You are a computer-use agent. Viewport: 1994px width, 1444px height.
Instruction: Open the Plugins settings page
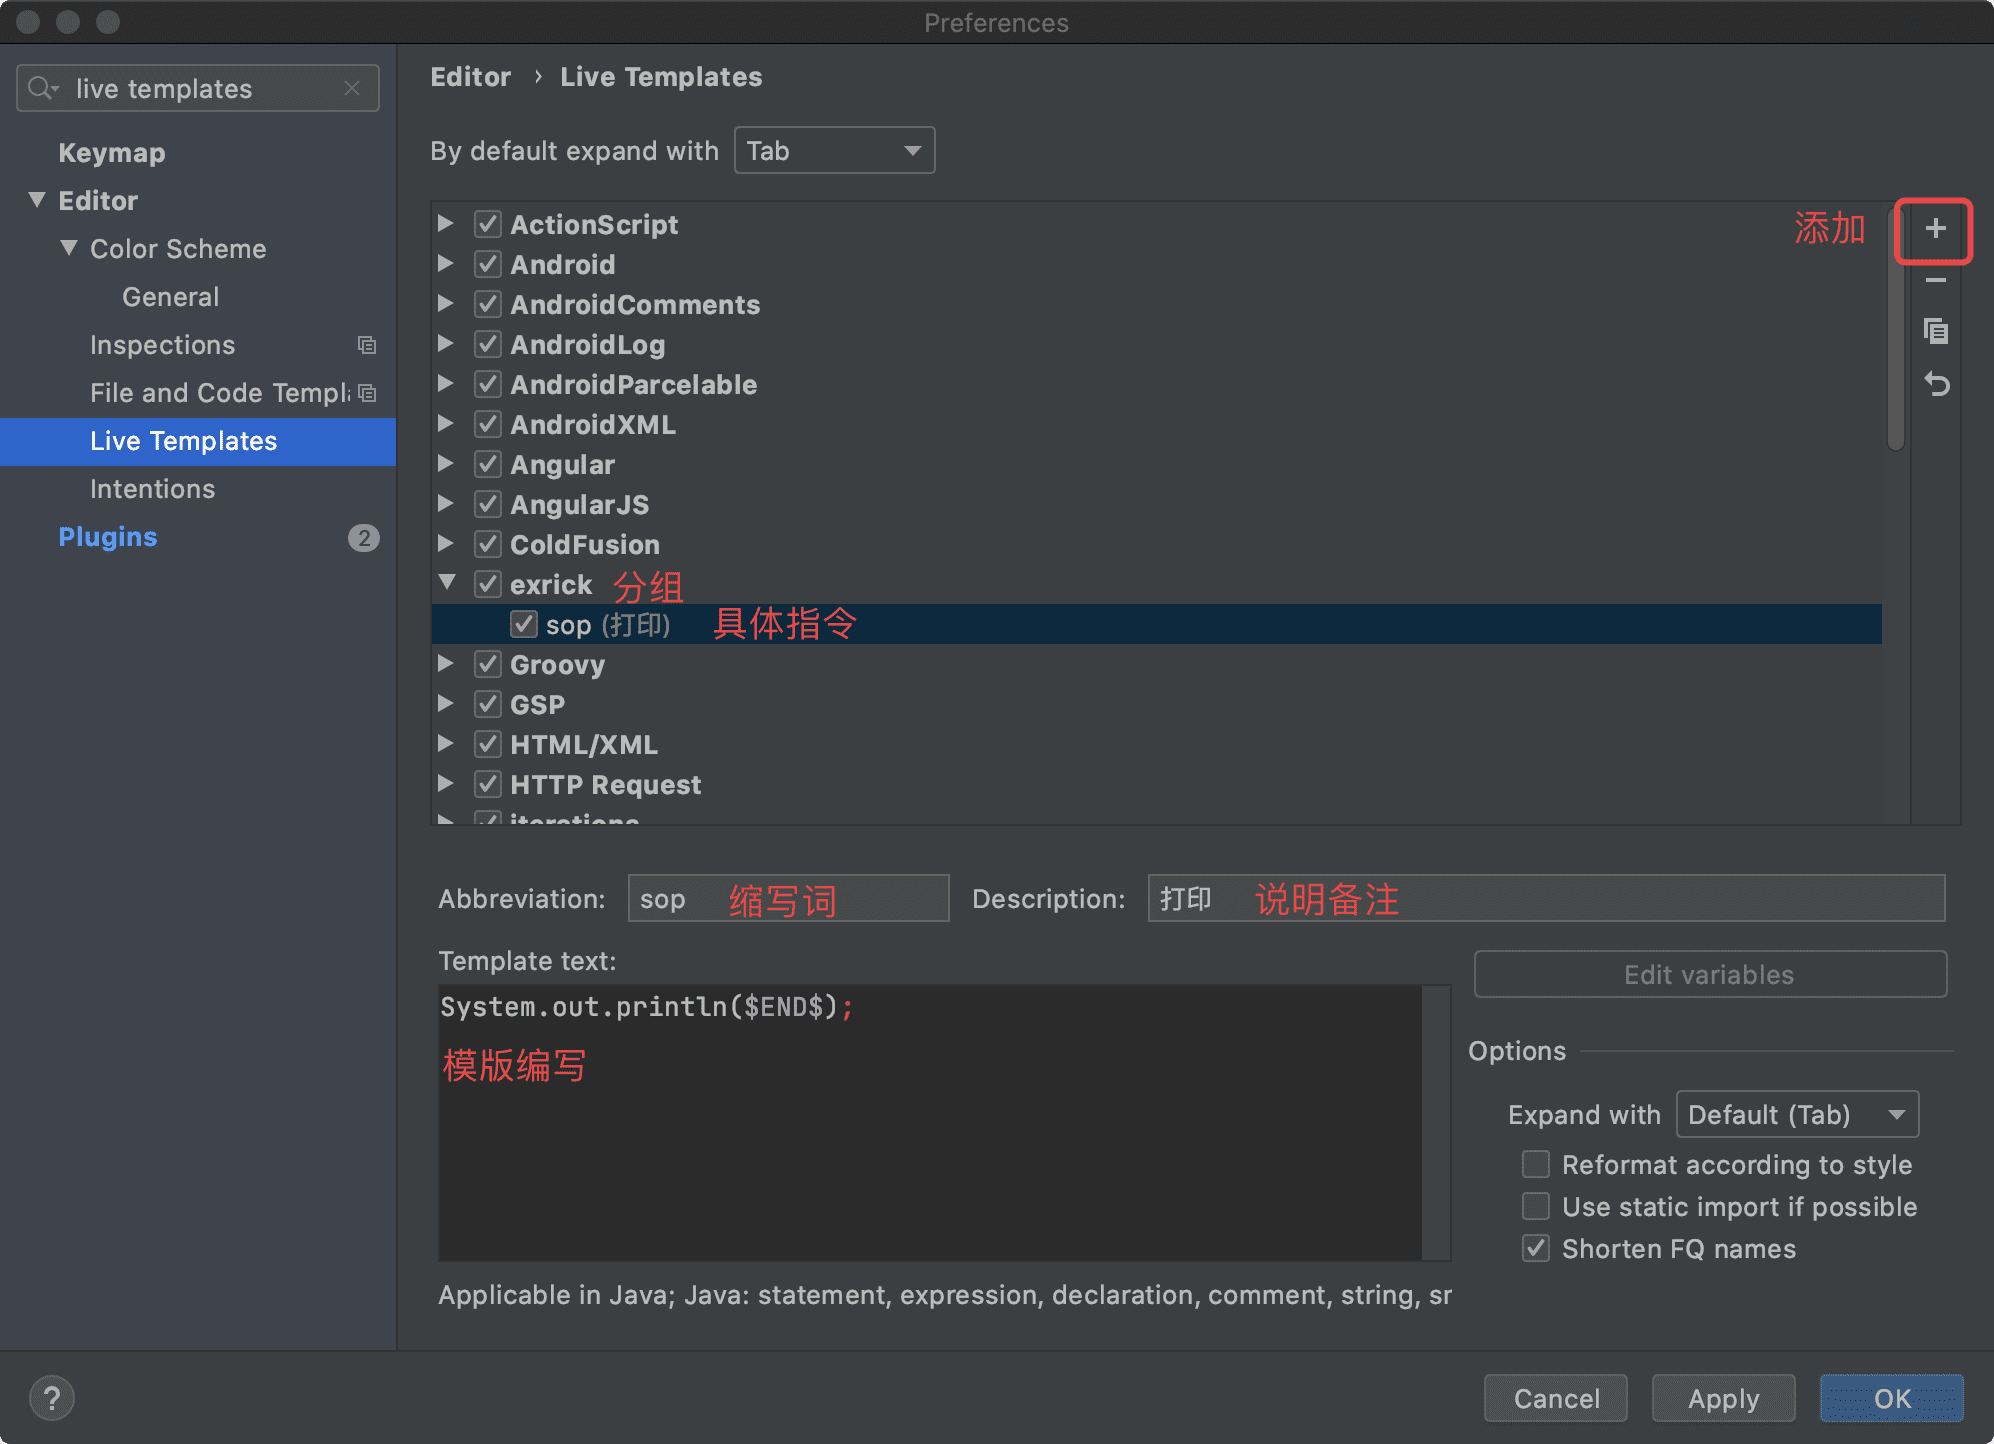click(x=108, y=537)
